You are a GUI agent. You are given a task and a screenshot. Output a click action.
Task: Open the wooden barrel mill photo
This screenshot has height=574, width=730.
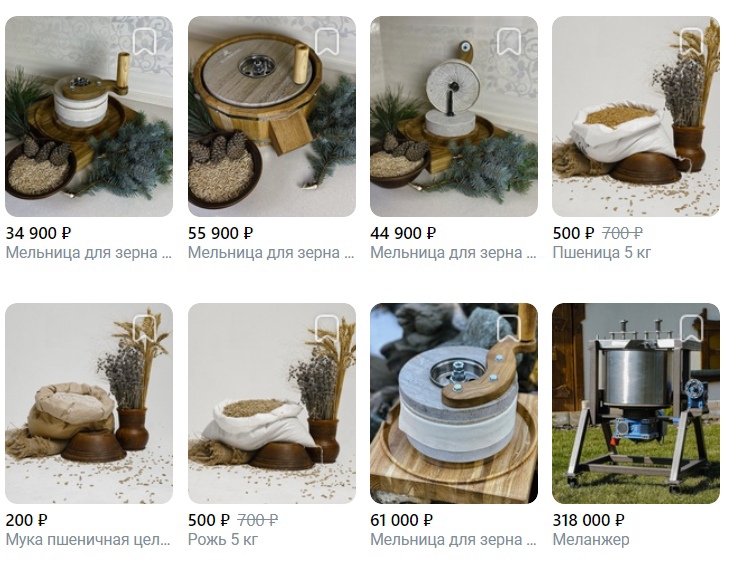click(x=272, y=116)
